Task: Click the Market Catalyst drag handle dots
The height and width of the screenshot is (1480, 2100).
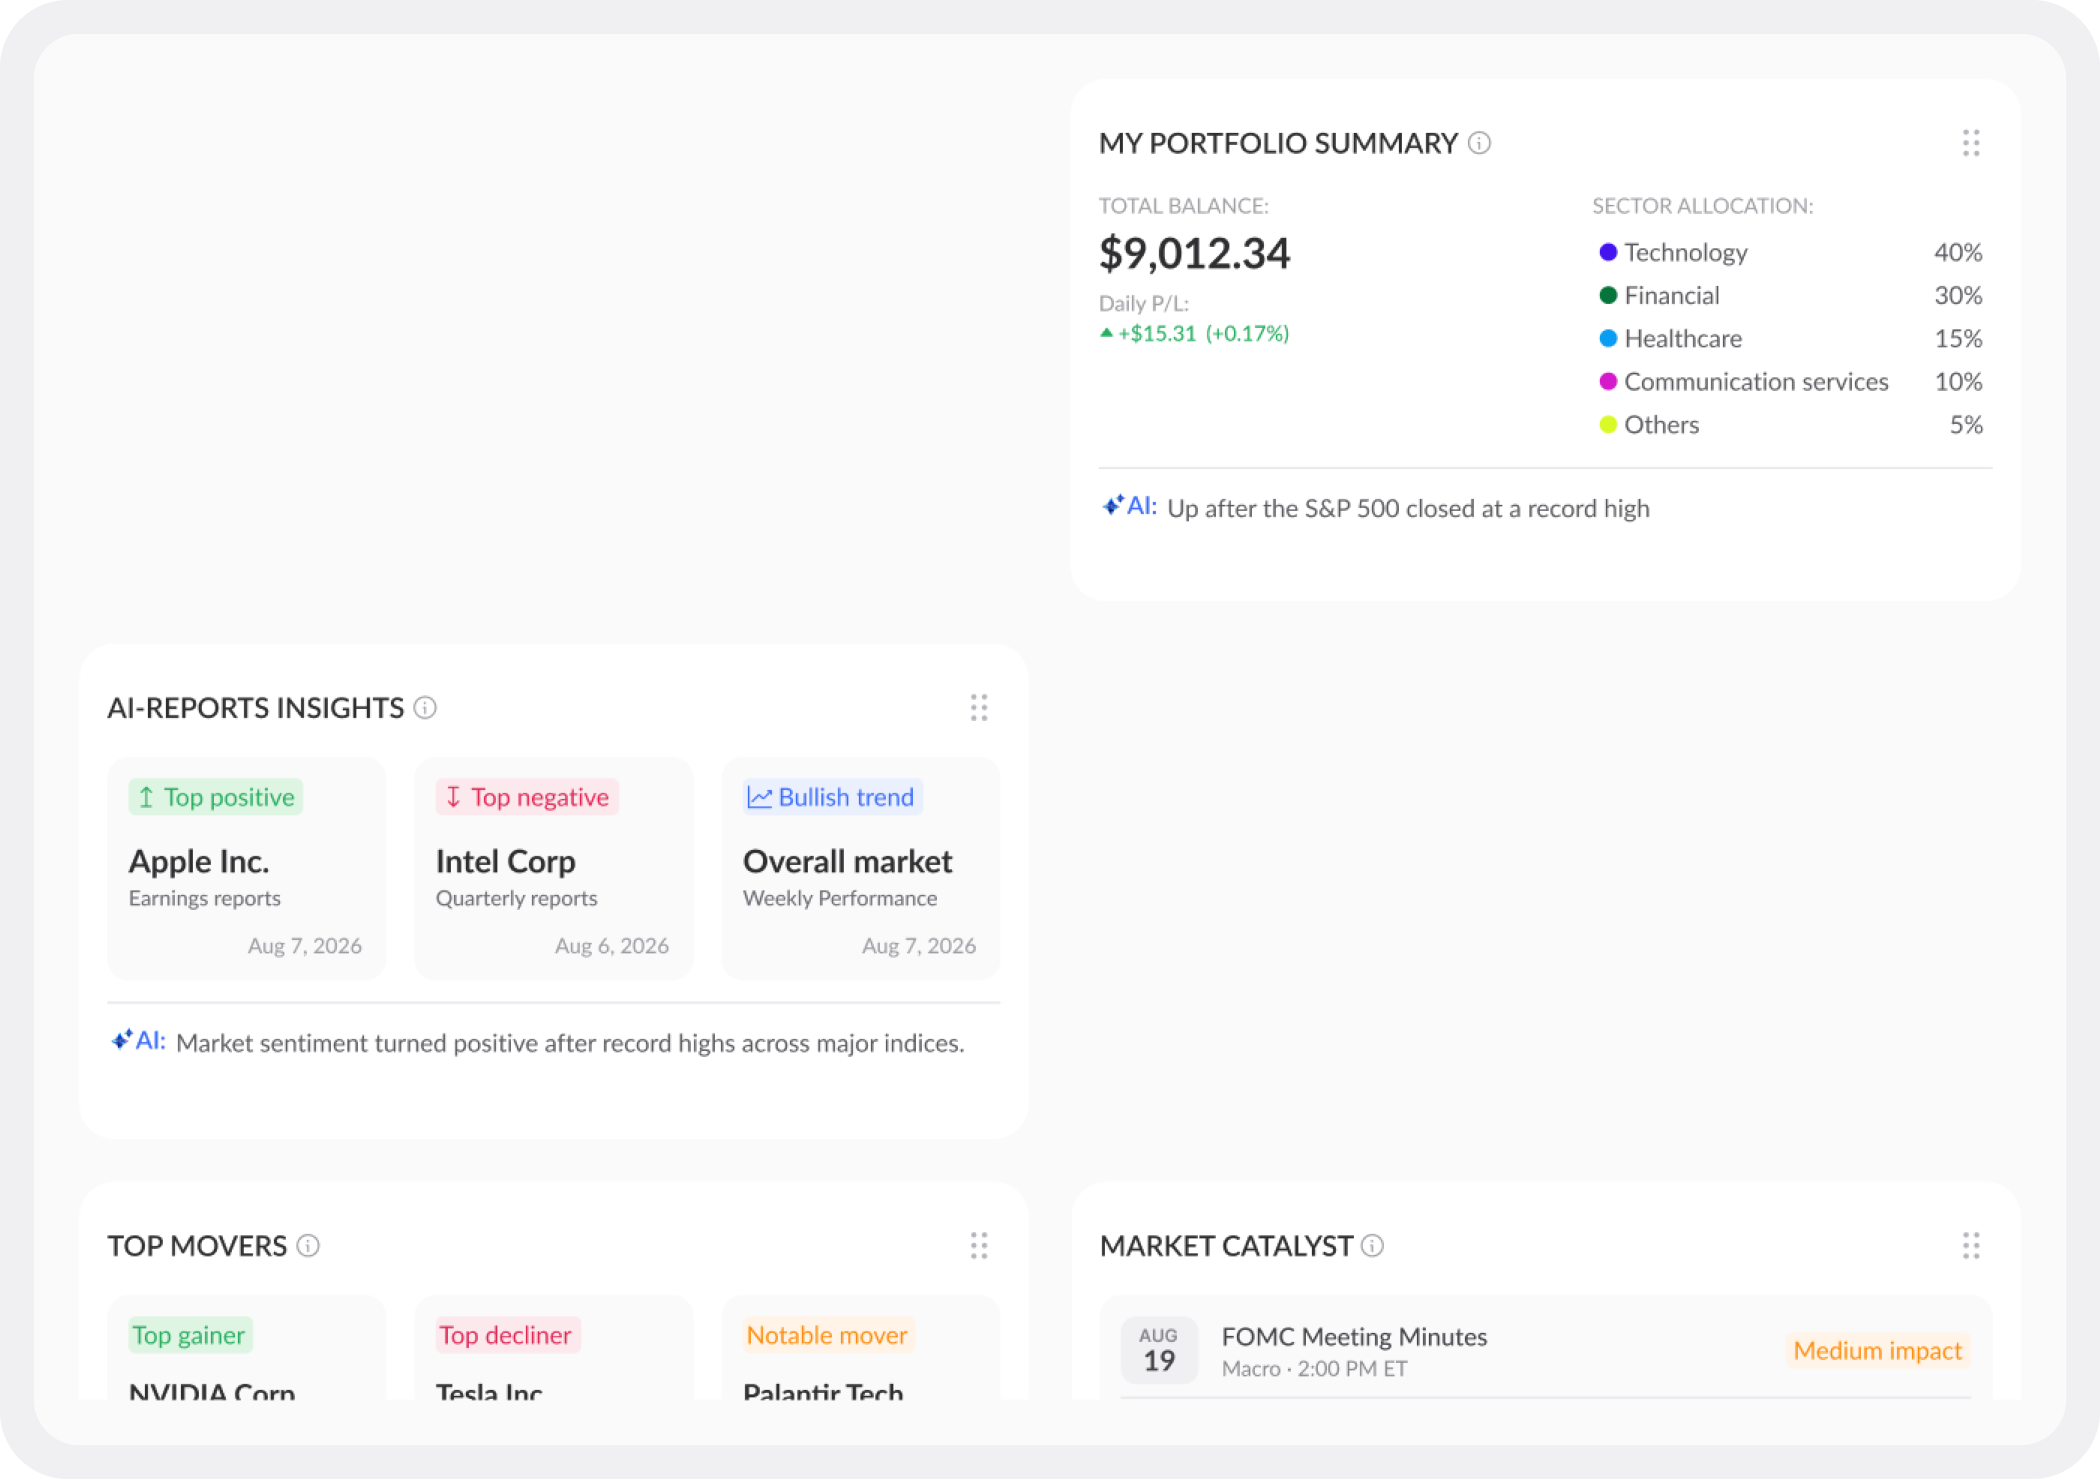Action: 1971,1246
